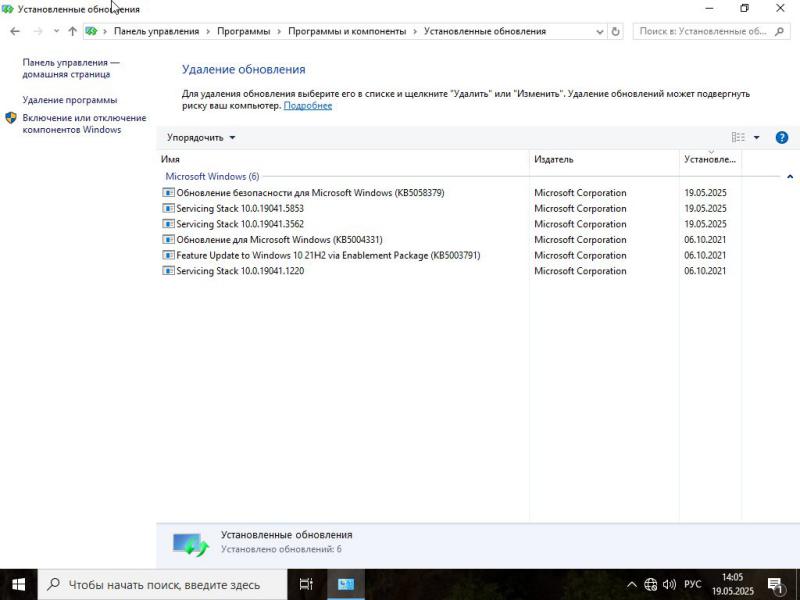Click the icon of KB5058379 update

[168, 193]
